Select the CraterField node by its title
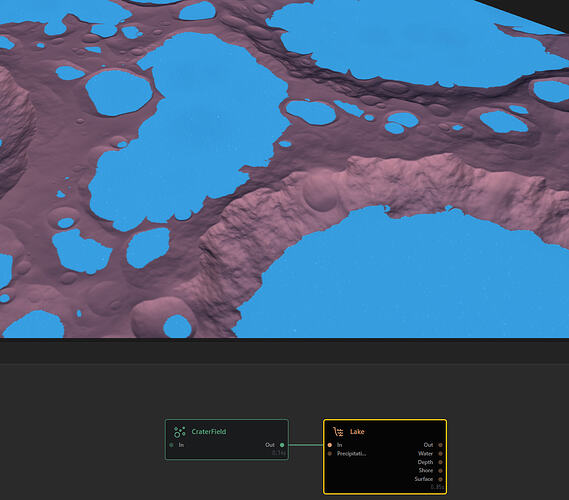The image size is (569, 500). coord(209,432)
